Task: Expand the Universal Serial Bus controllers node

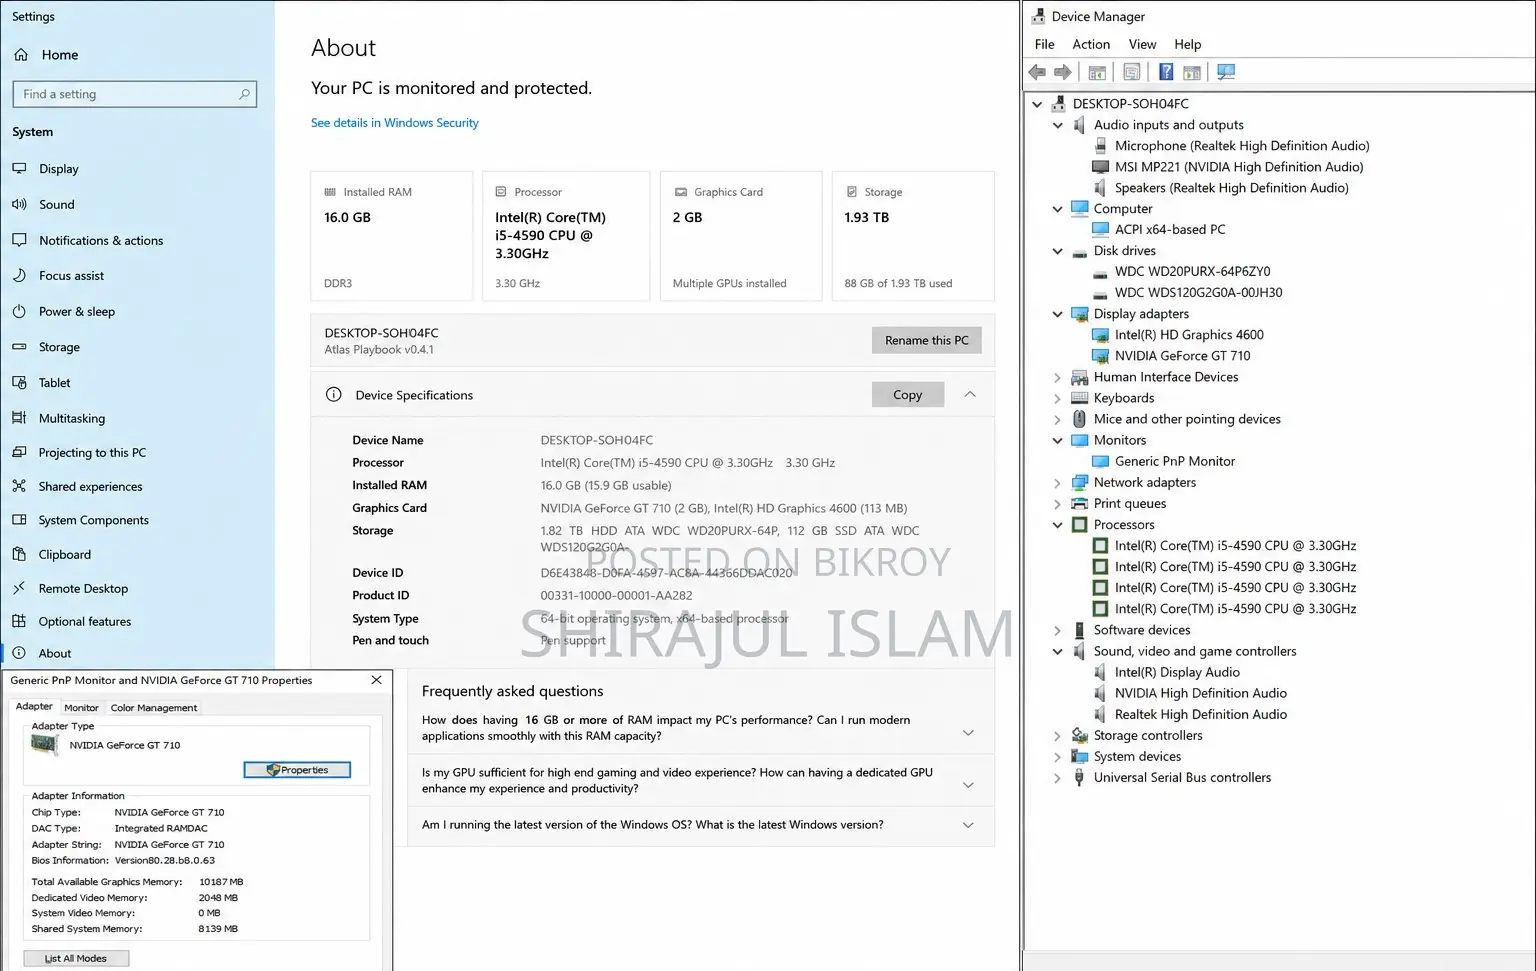Action: [1058, 778]
